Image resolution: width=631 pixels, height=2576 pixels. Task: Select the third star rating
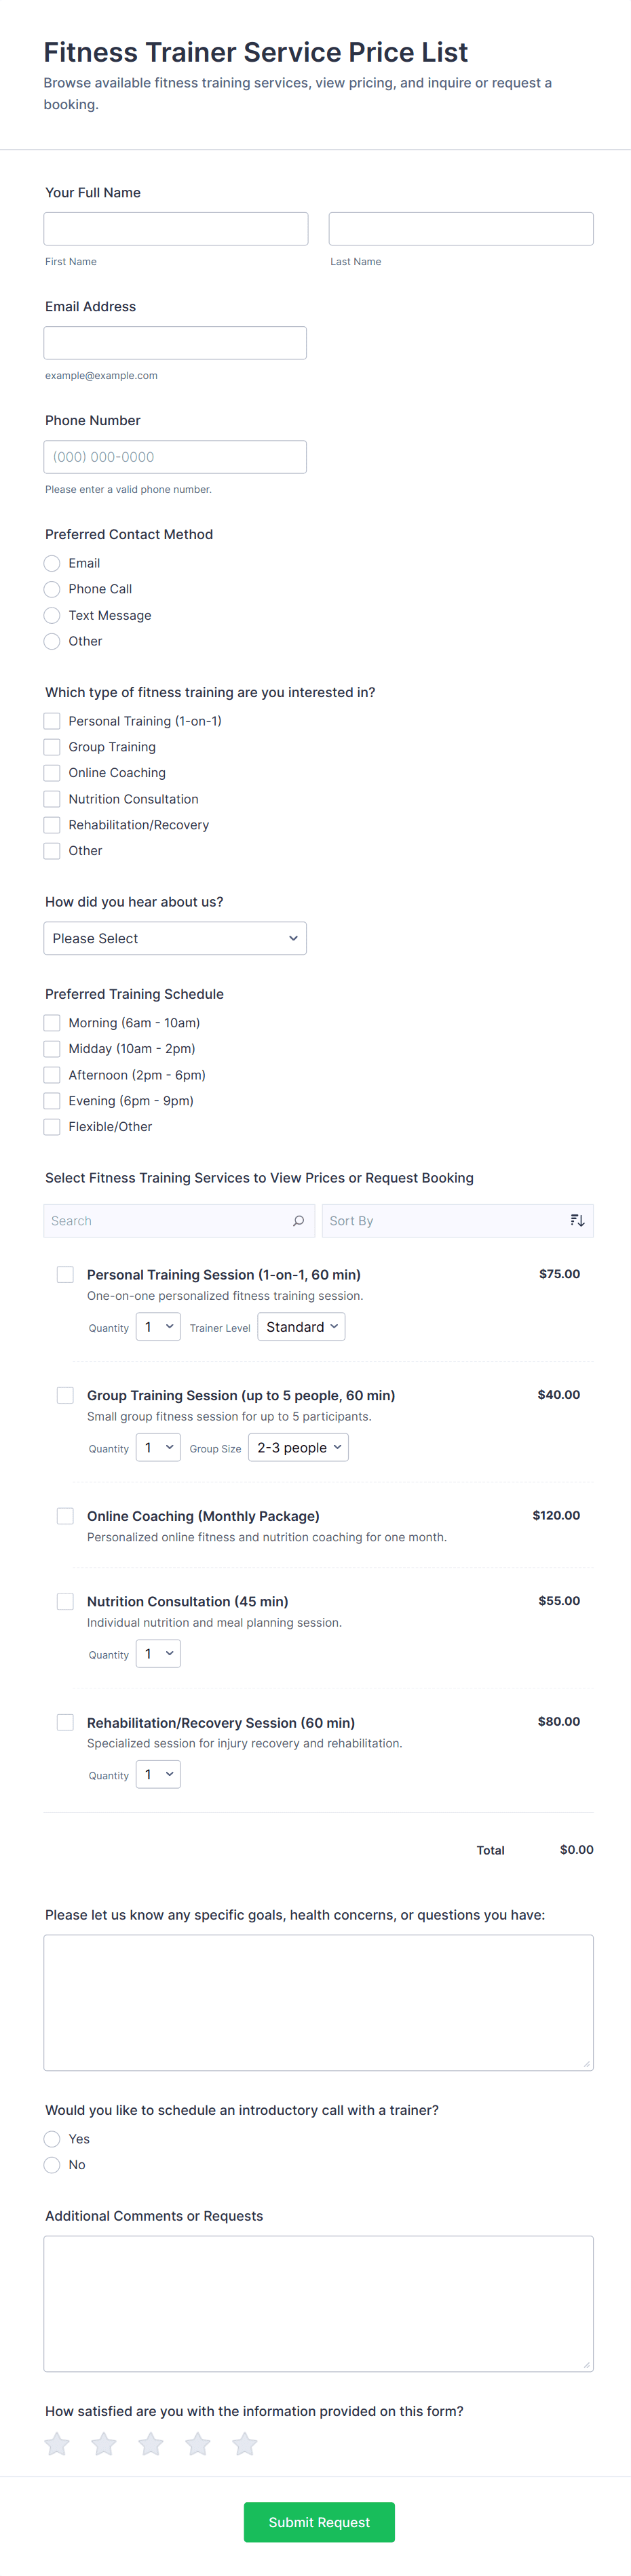[x=151, y=2444]
